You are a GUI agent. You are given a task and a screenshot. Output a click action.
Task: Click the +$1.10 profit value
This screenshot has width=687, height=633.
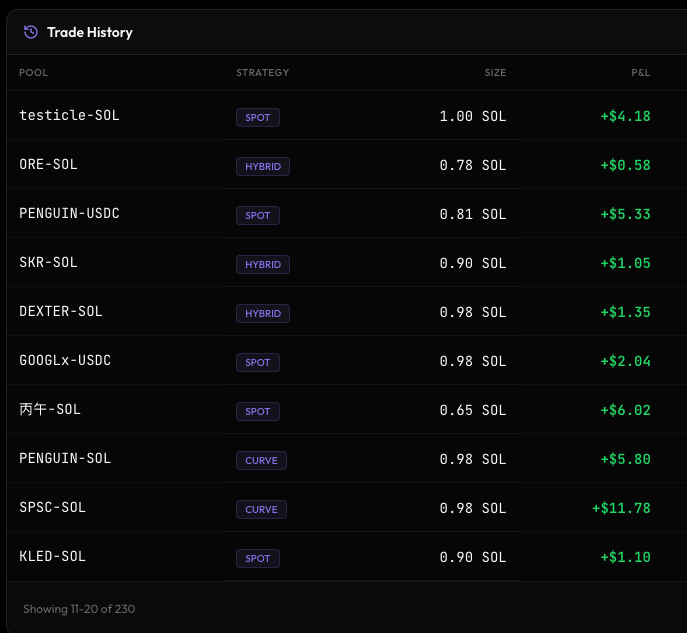[625, 558]
